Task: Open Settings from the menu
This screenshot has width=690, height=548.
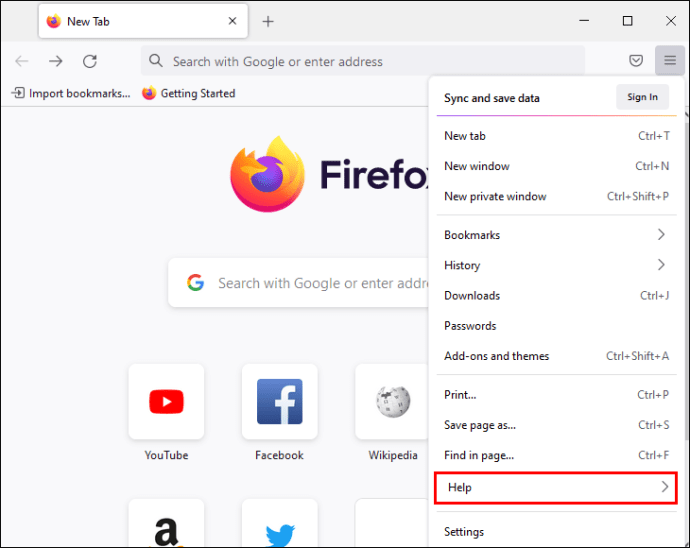Action: click(556, 532)
